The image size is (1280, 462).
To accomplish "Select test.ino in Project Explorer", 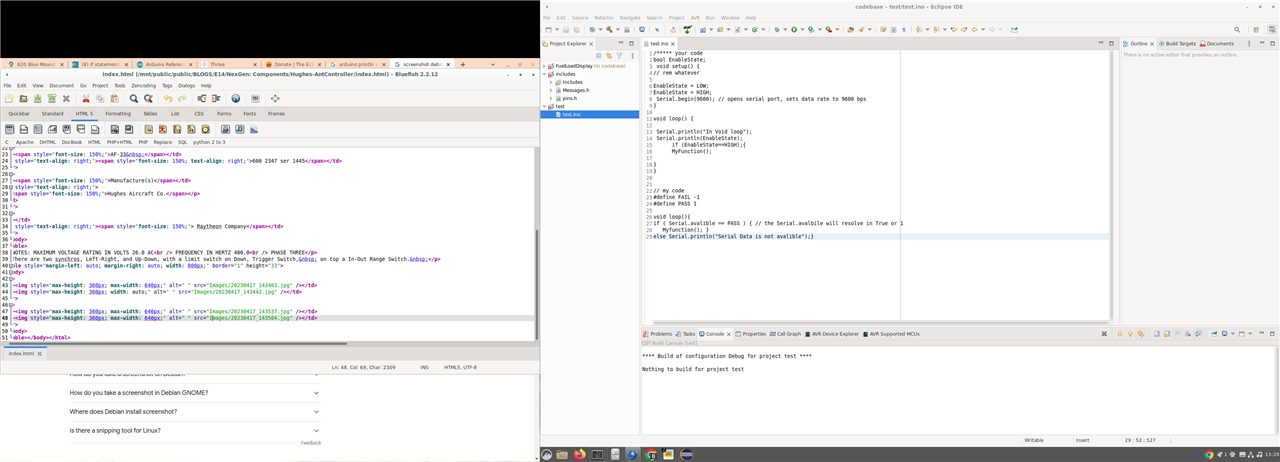I will coord(571,114).
